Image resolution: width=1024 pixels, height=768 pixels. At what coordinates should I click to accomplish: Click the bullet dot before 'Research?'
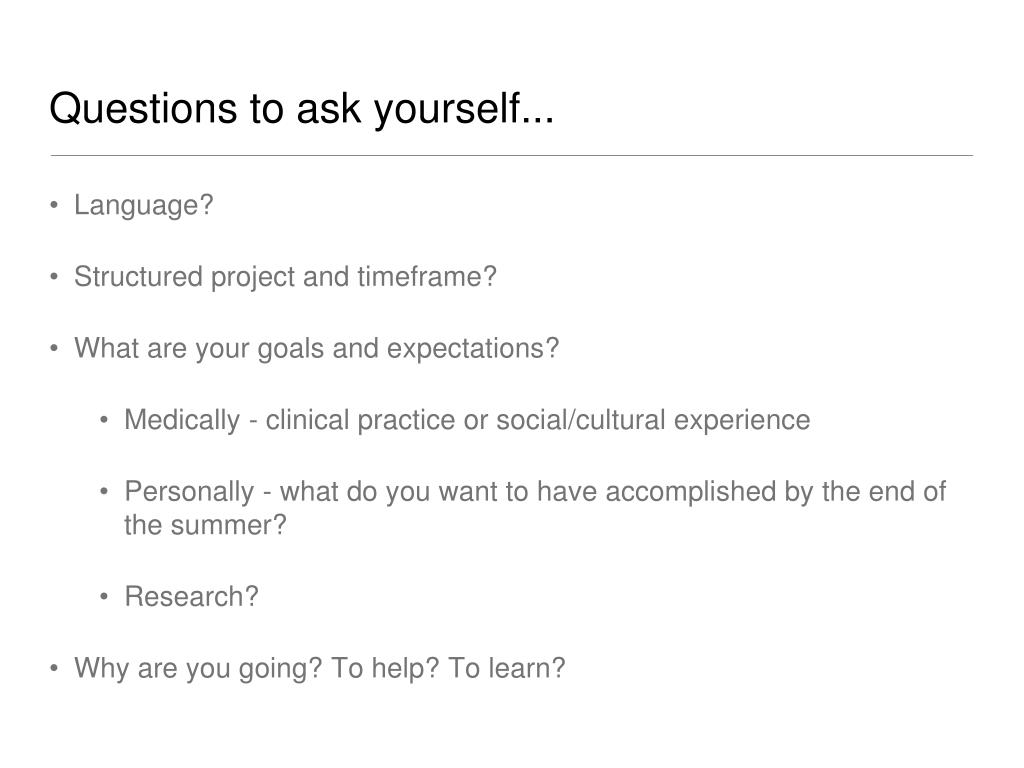(x=104, y=597)
